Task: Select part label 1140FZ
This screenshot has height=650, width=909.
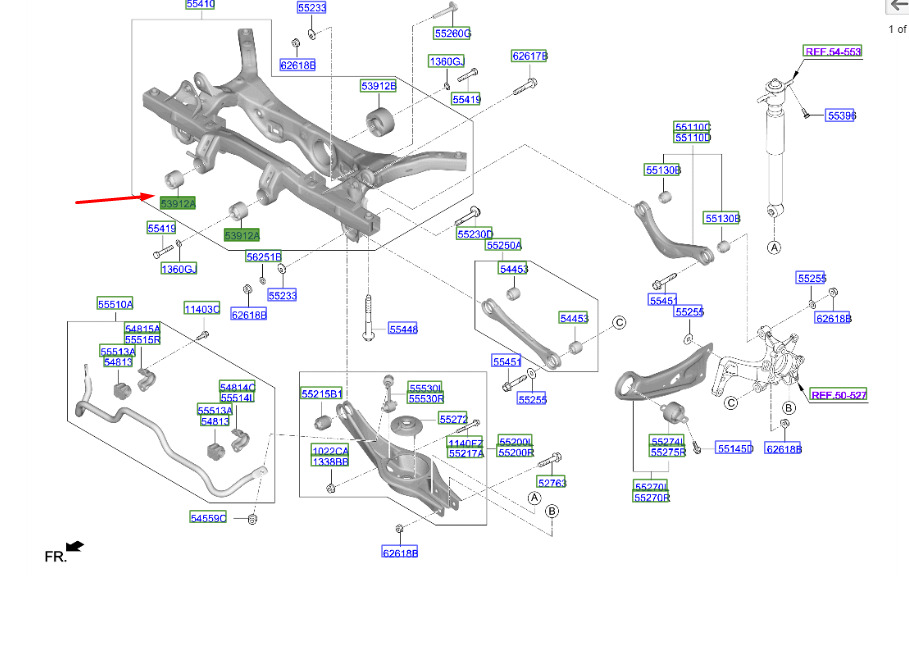Action: pyautogui.click(x=466, y=443)
